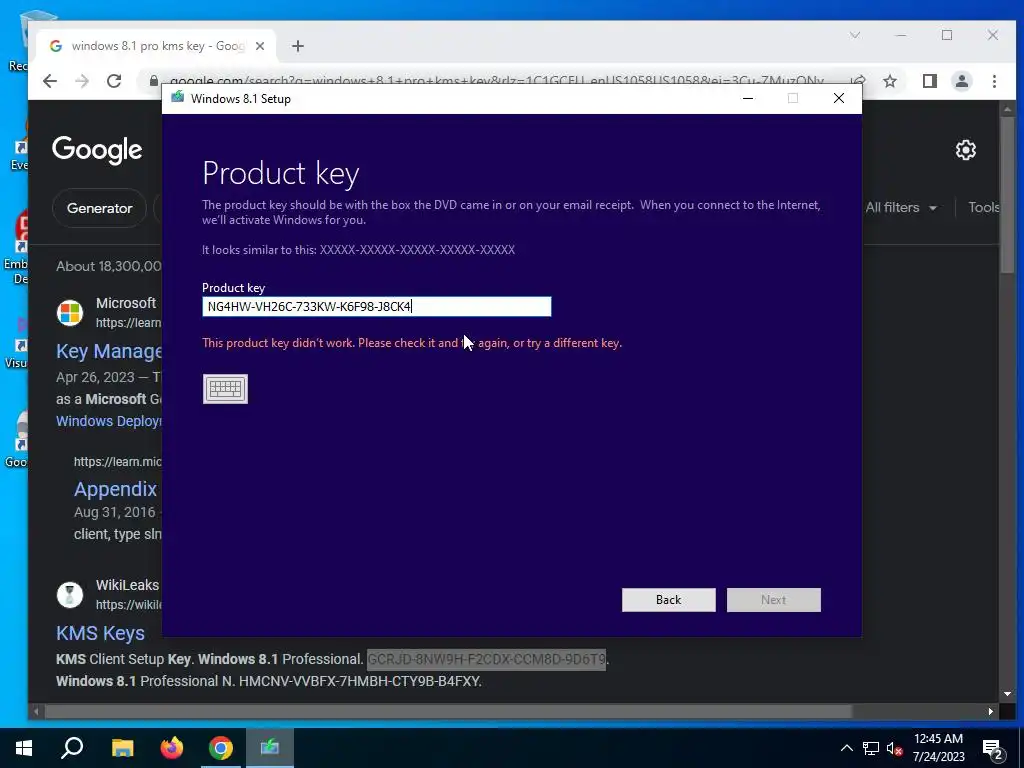Click the Chrome vertical scrollbar thumb
The width and height of the screenshot is (1024, 768).
pos(1006,196)
